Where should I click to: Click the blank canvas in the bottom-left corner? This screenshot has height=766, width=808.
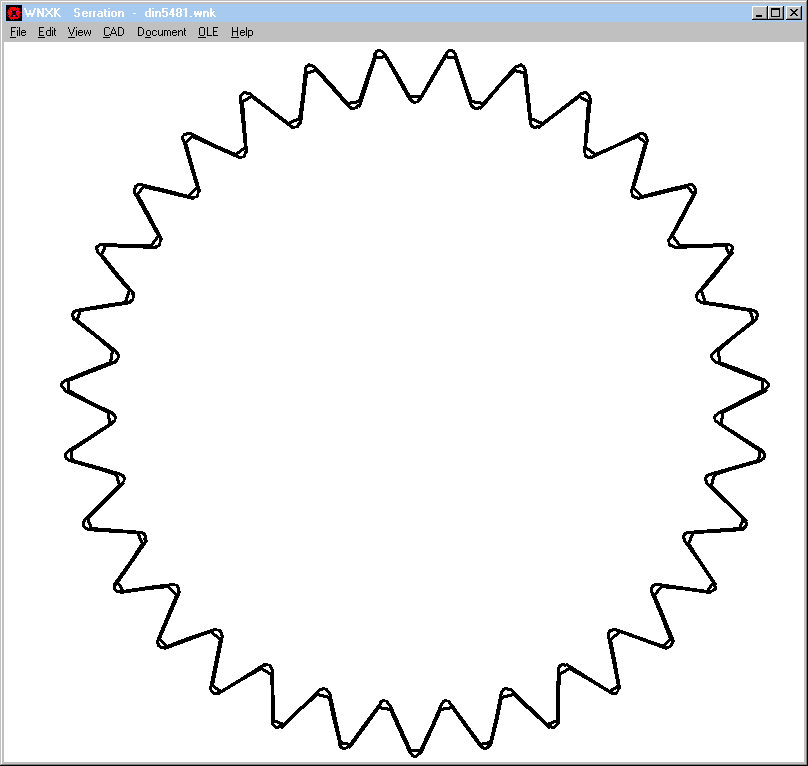coord(40,730)
